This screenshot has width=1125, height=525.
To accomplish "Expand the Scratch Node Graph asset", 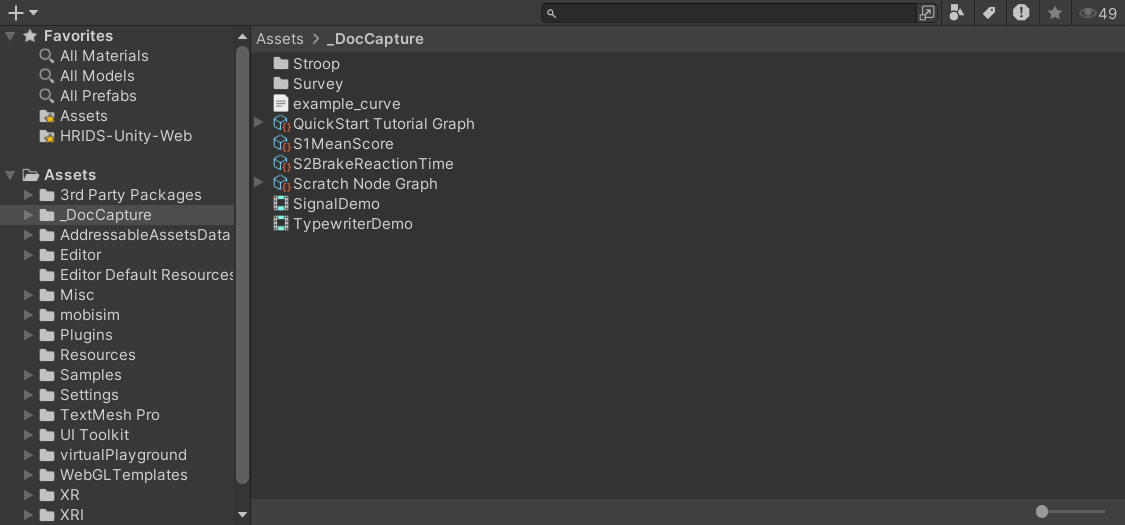I will [x=259, y=184].
